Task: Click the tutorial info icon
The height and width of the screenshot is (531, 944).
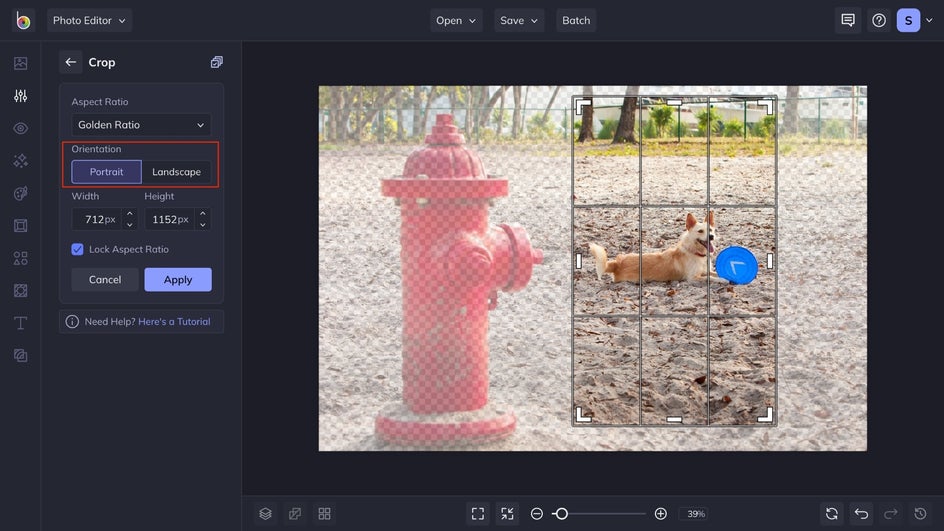Action: [x=72, y=321]
